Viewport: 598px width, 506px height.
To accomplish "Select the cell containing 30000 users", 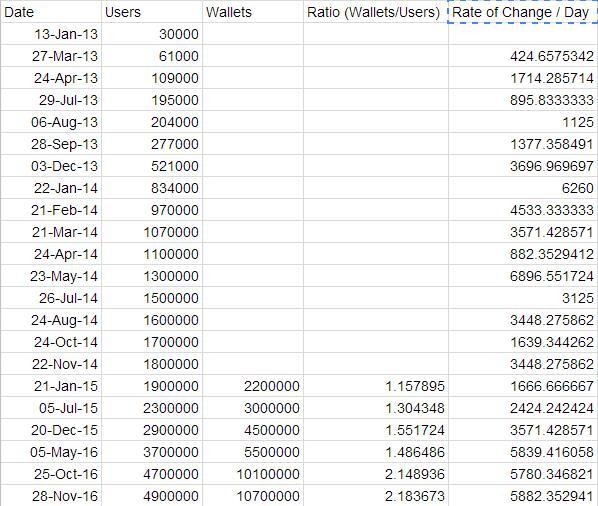I will pos(152,34).
